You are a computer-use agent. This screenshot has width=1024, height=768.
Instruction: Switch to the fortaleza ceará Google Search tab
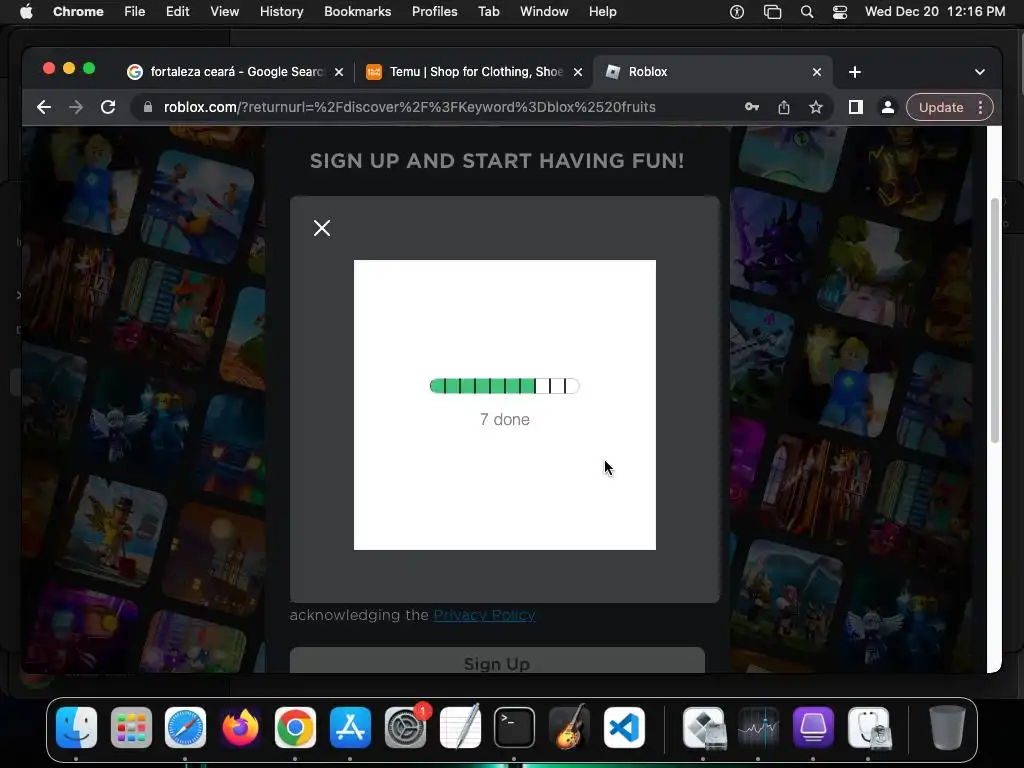pyautogui.click(x=236, y=72)
